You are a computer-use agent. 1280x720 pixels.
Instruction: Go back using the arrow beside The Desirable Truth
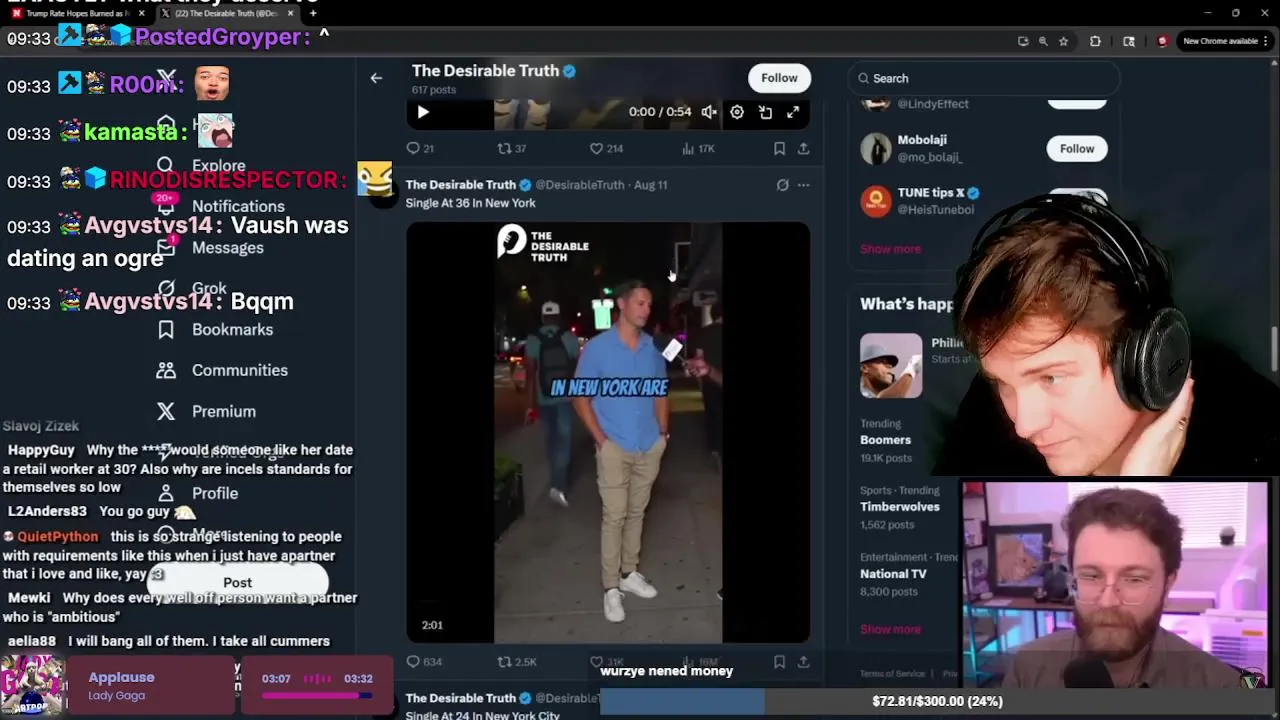coord(376,78)
